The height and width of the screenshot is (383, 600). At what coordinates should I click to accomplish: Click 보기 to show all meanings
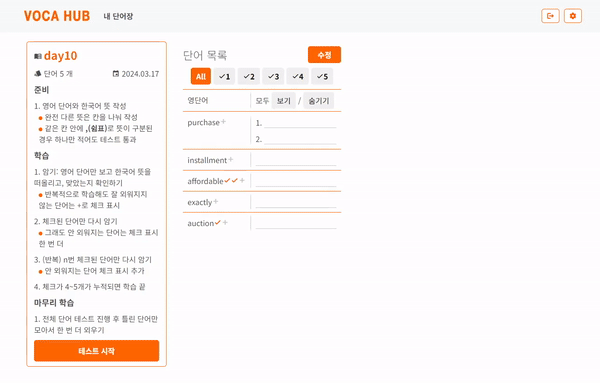pos(284,101)
